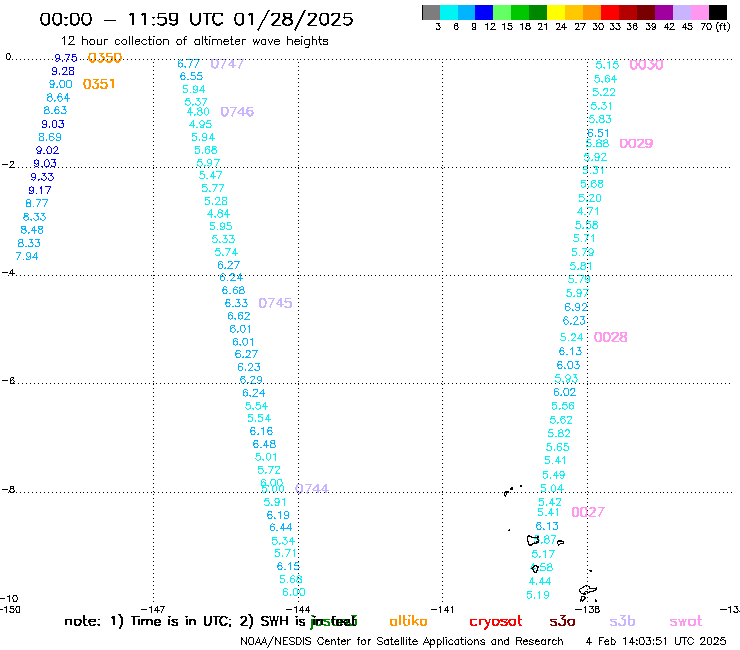Click the lavender time label '0747'

coord(227,64)
